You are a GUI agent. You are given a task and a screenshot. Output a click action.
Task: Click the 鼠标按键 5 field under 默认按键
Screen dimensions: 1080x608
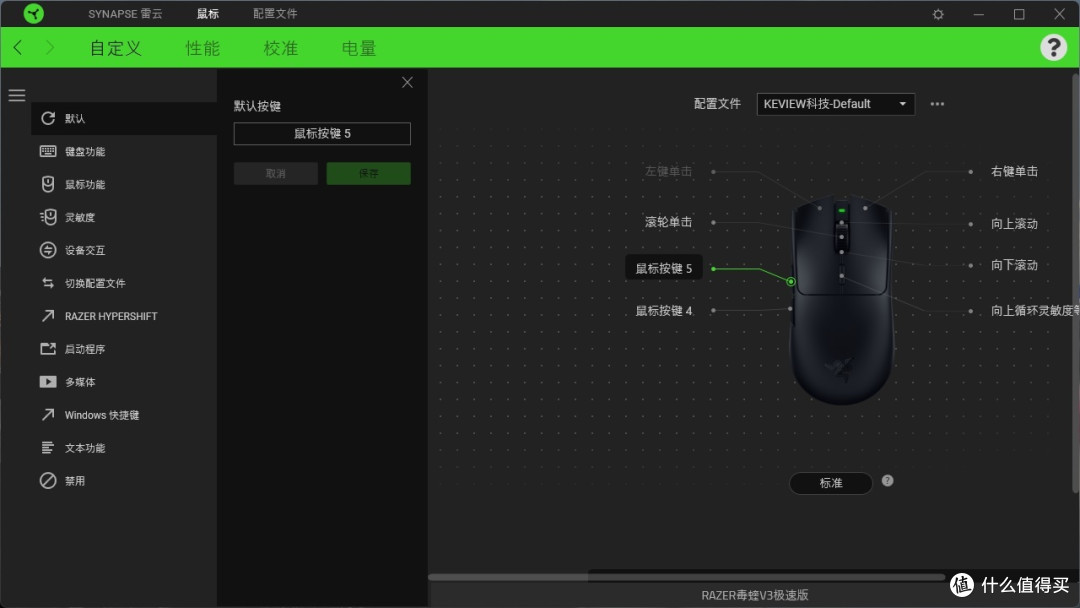[x=322, y=134]
